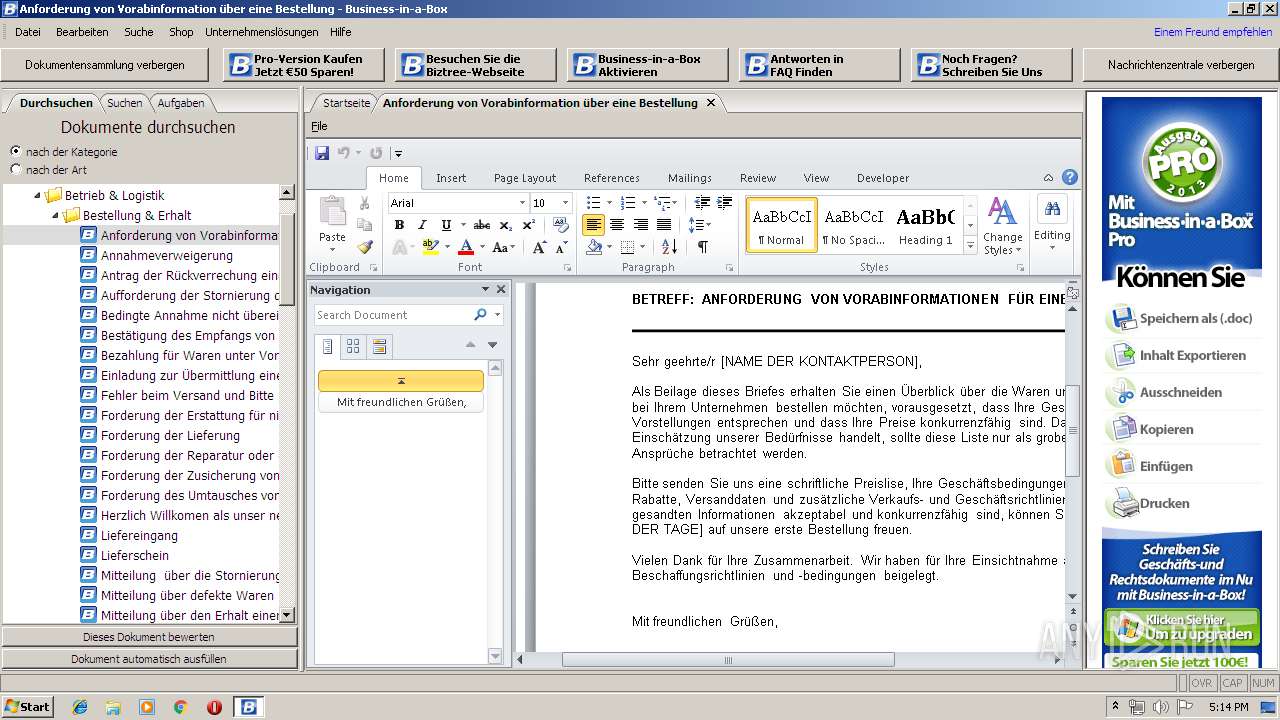1280x720 pixels.
Task: Open the Insert ribbon tab
Action: (x=451, y=178)
